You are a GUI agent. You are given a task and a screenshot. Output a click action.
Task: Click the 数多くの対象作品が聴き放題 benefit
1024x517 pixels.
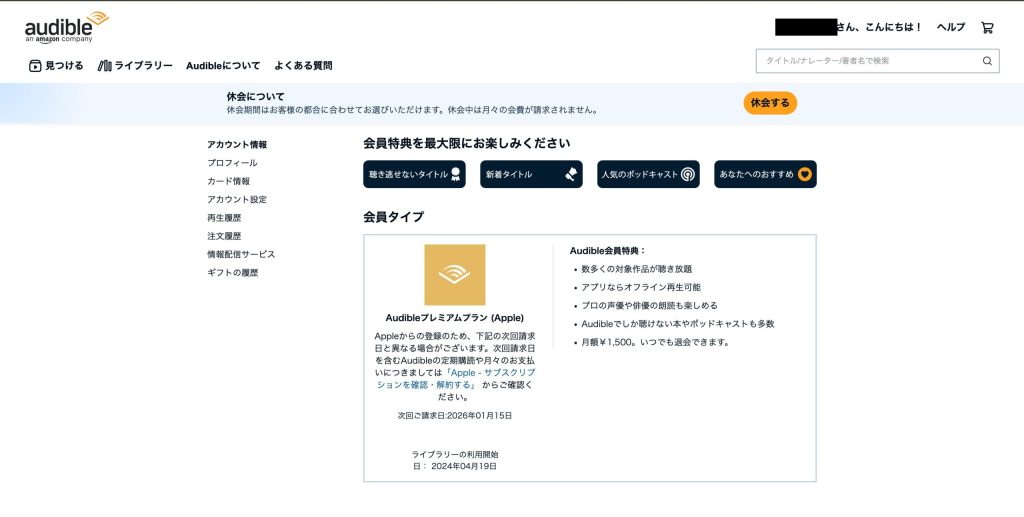tap(636, 269)
